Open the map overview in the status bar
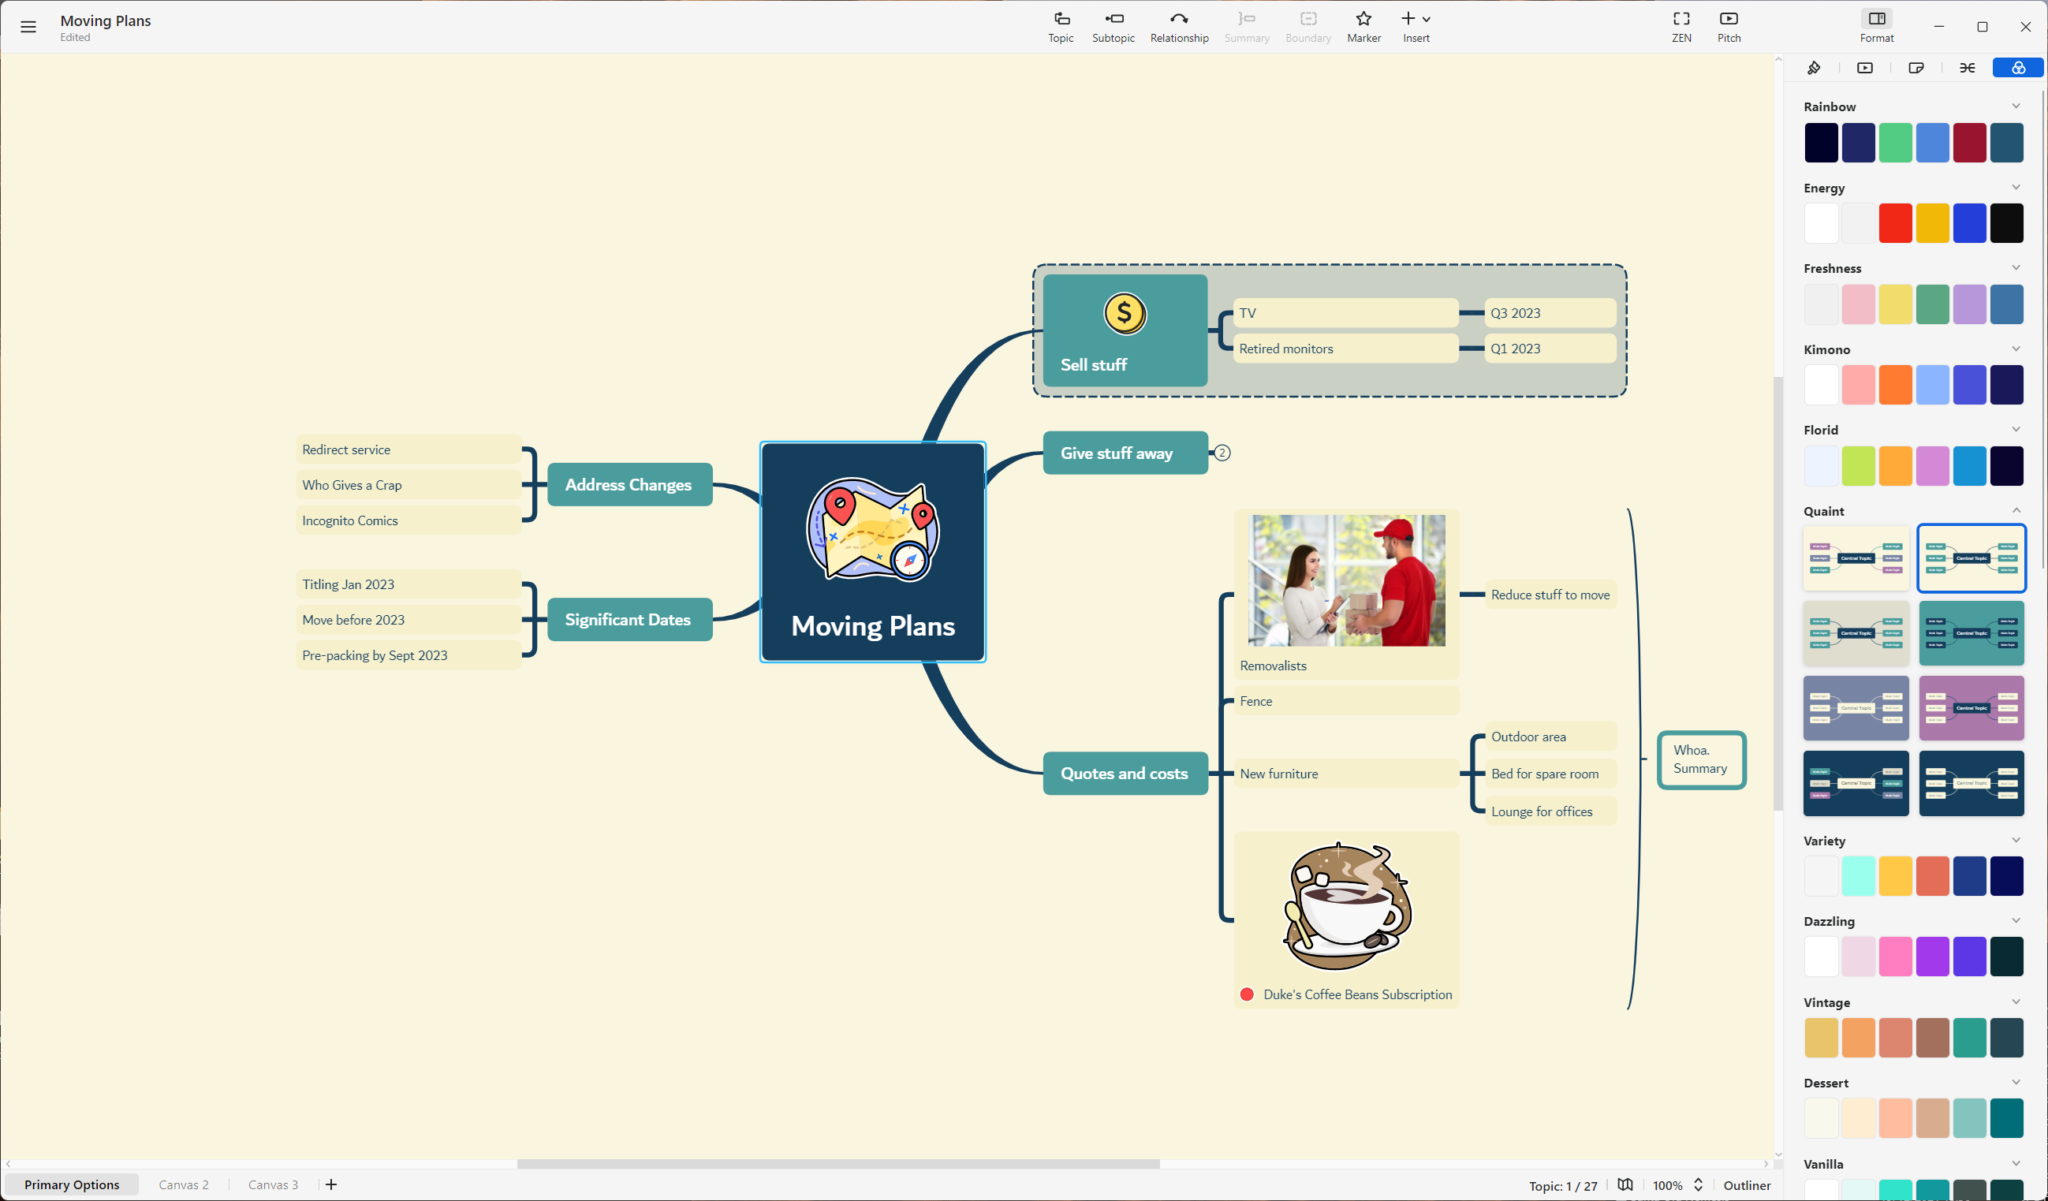The image size is (2048, 1201). pos(1625,1184)
